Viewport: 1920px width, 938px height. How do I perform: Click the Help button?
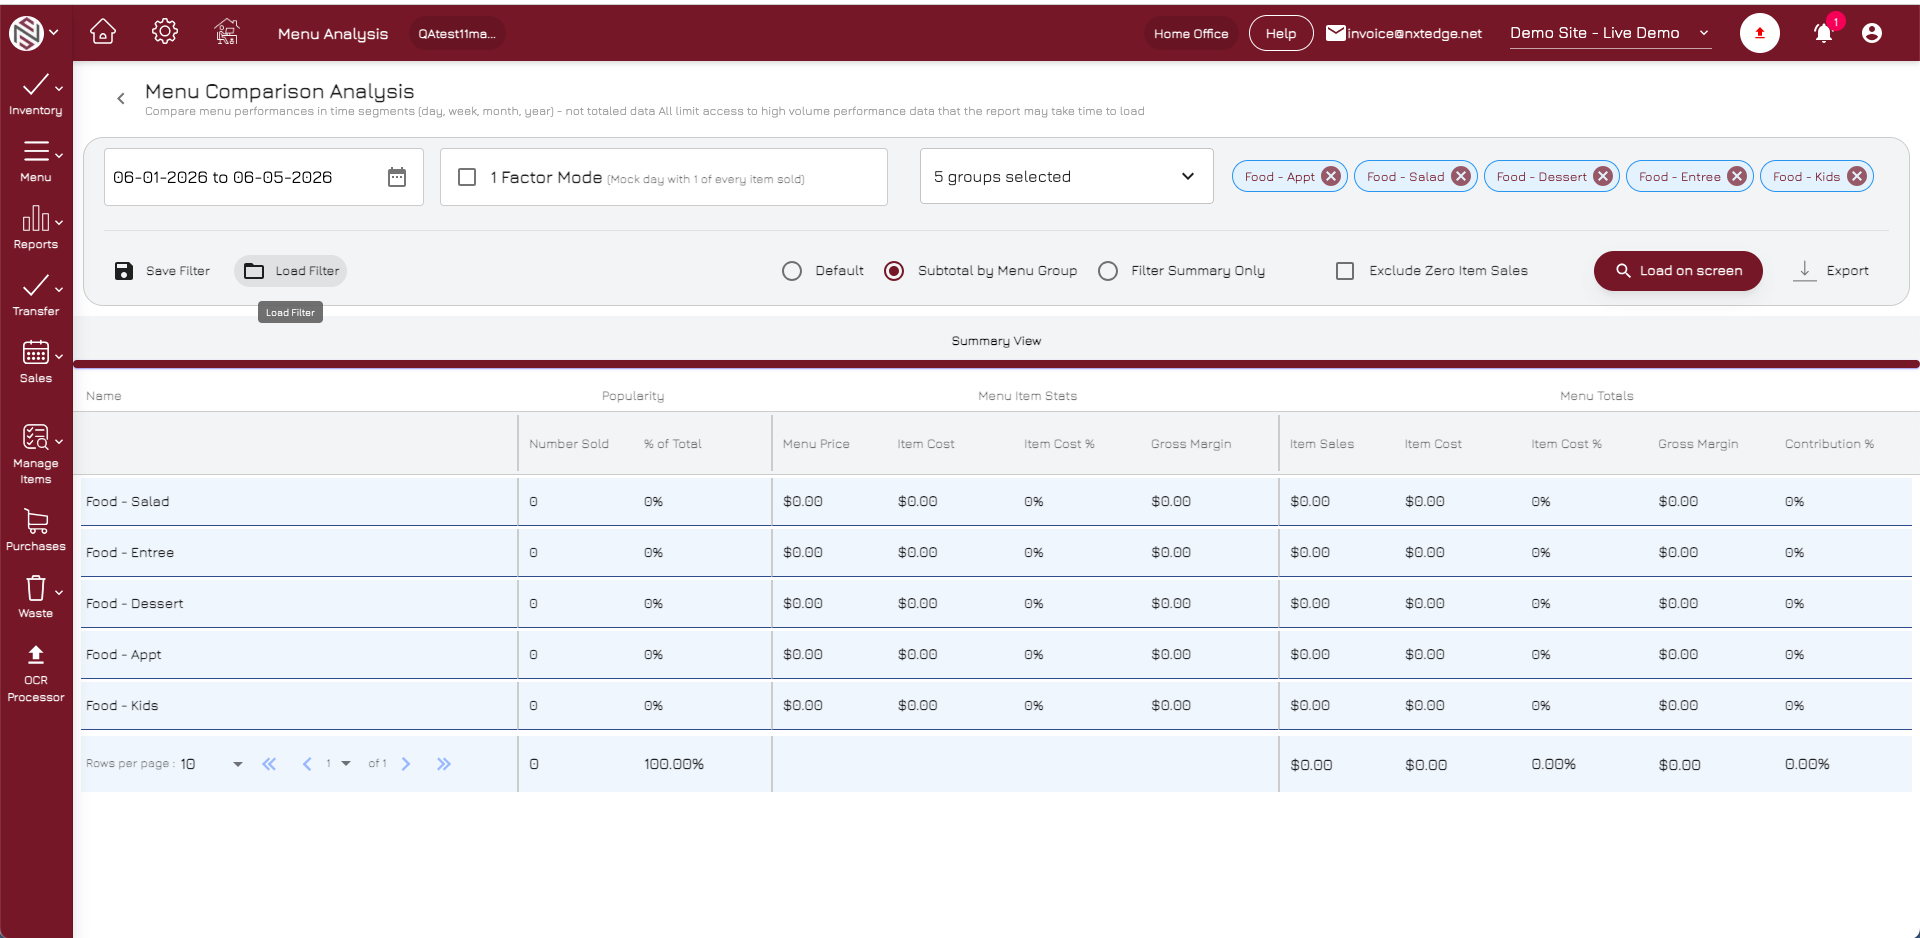tap(1281, 33)
